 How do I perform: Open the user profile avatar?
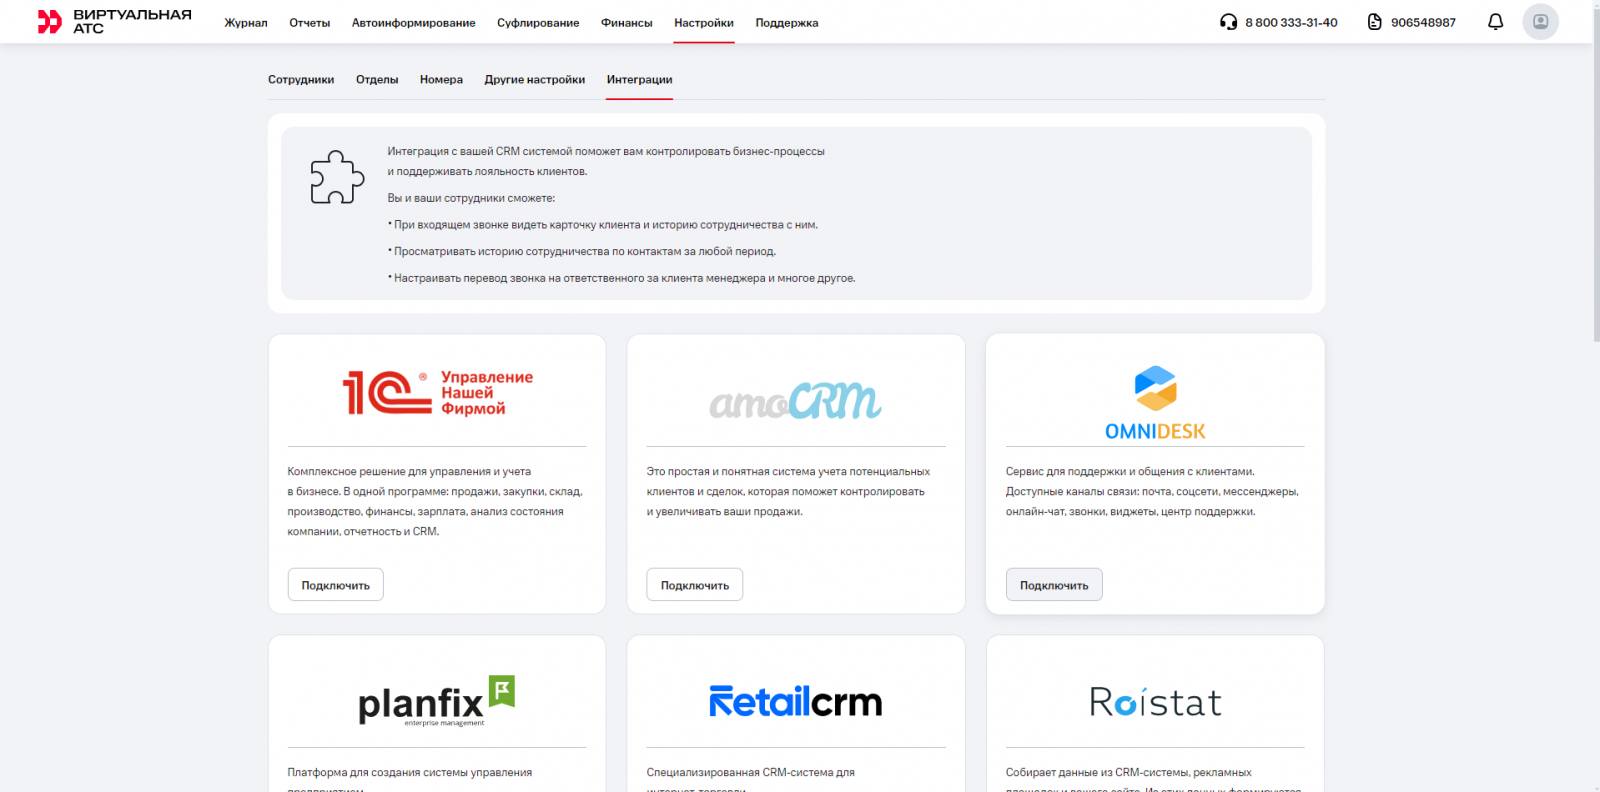[1540, 21]
